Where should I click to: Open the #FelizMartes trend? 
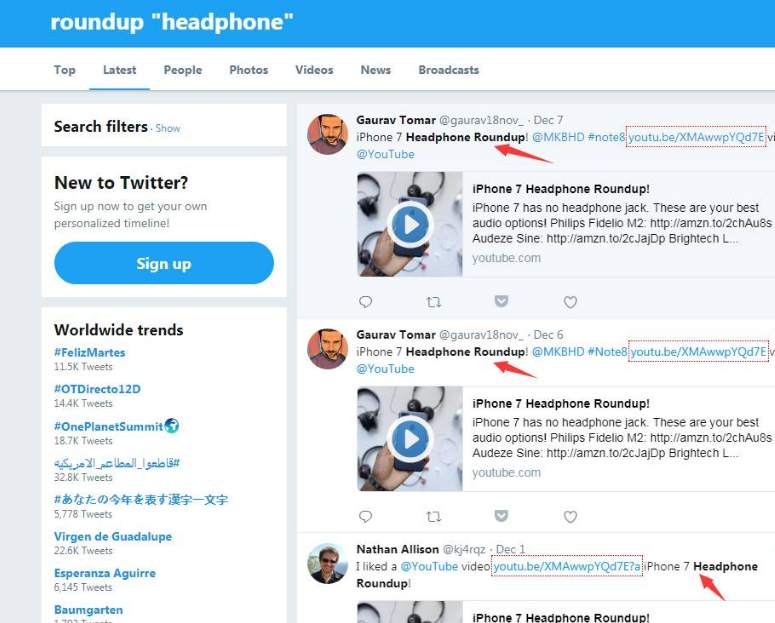tap(89, 353)
